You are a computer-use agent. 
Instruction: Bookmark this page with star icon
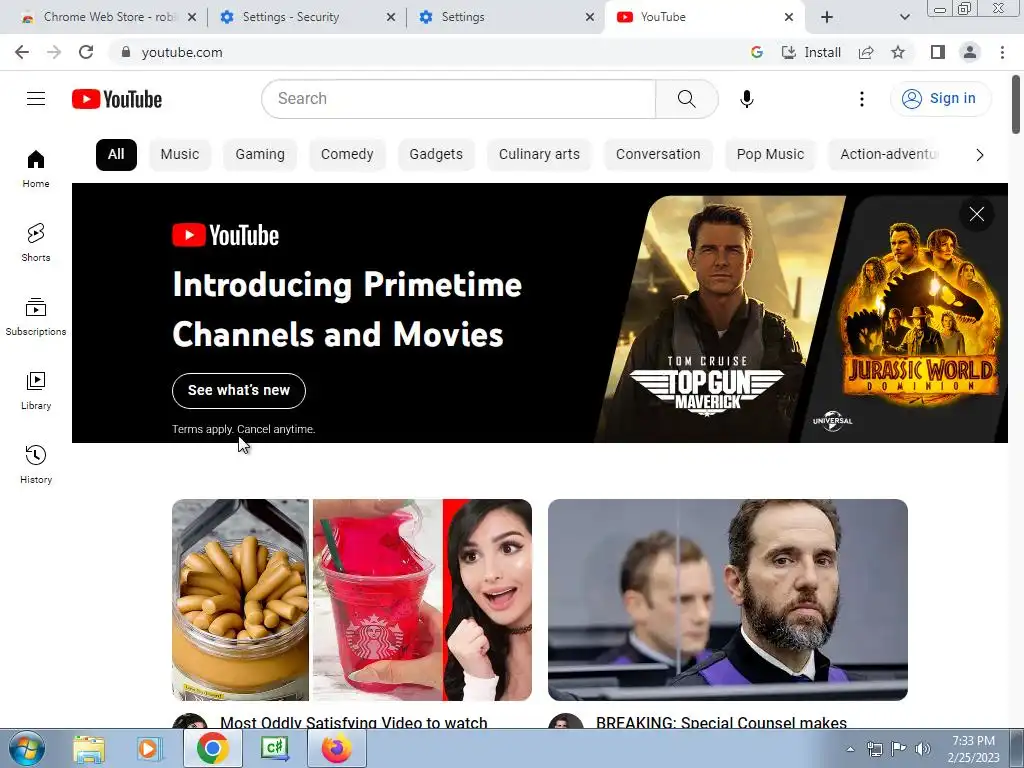[x=898, y=52]
